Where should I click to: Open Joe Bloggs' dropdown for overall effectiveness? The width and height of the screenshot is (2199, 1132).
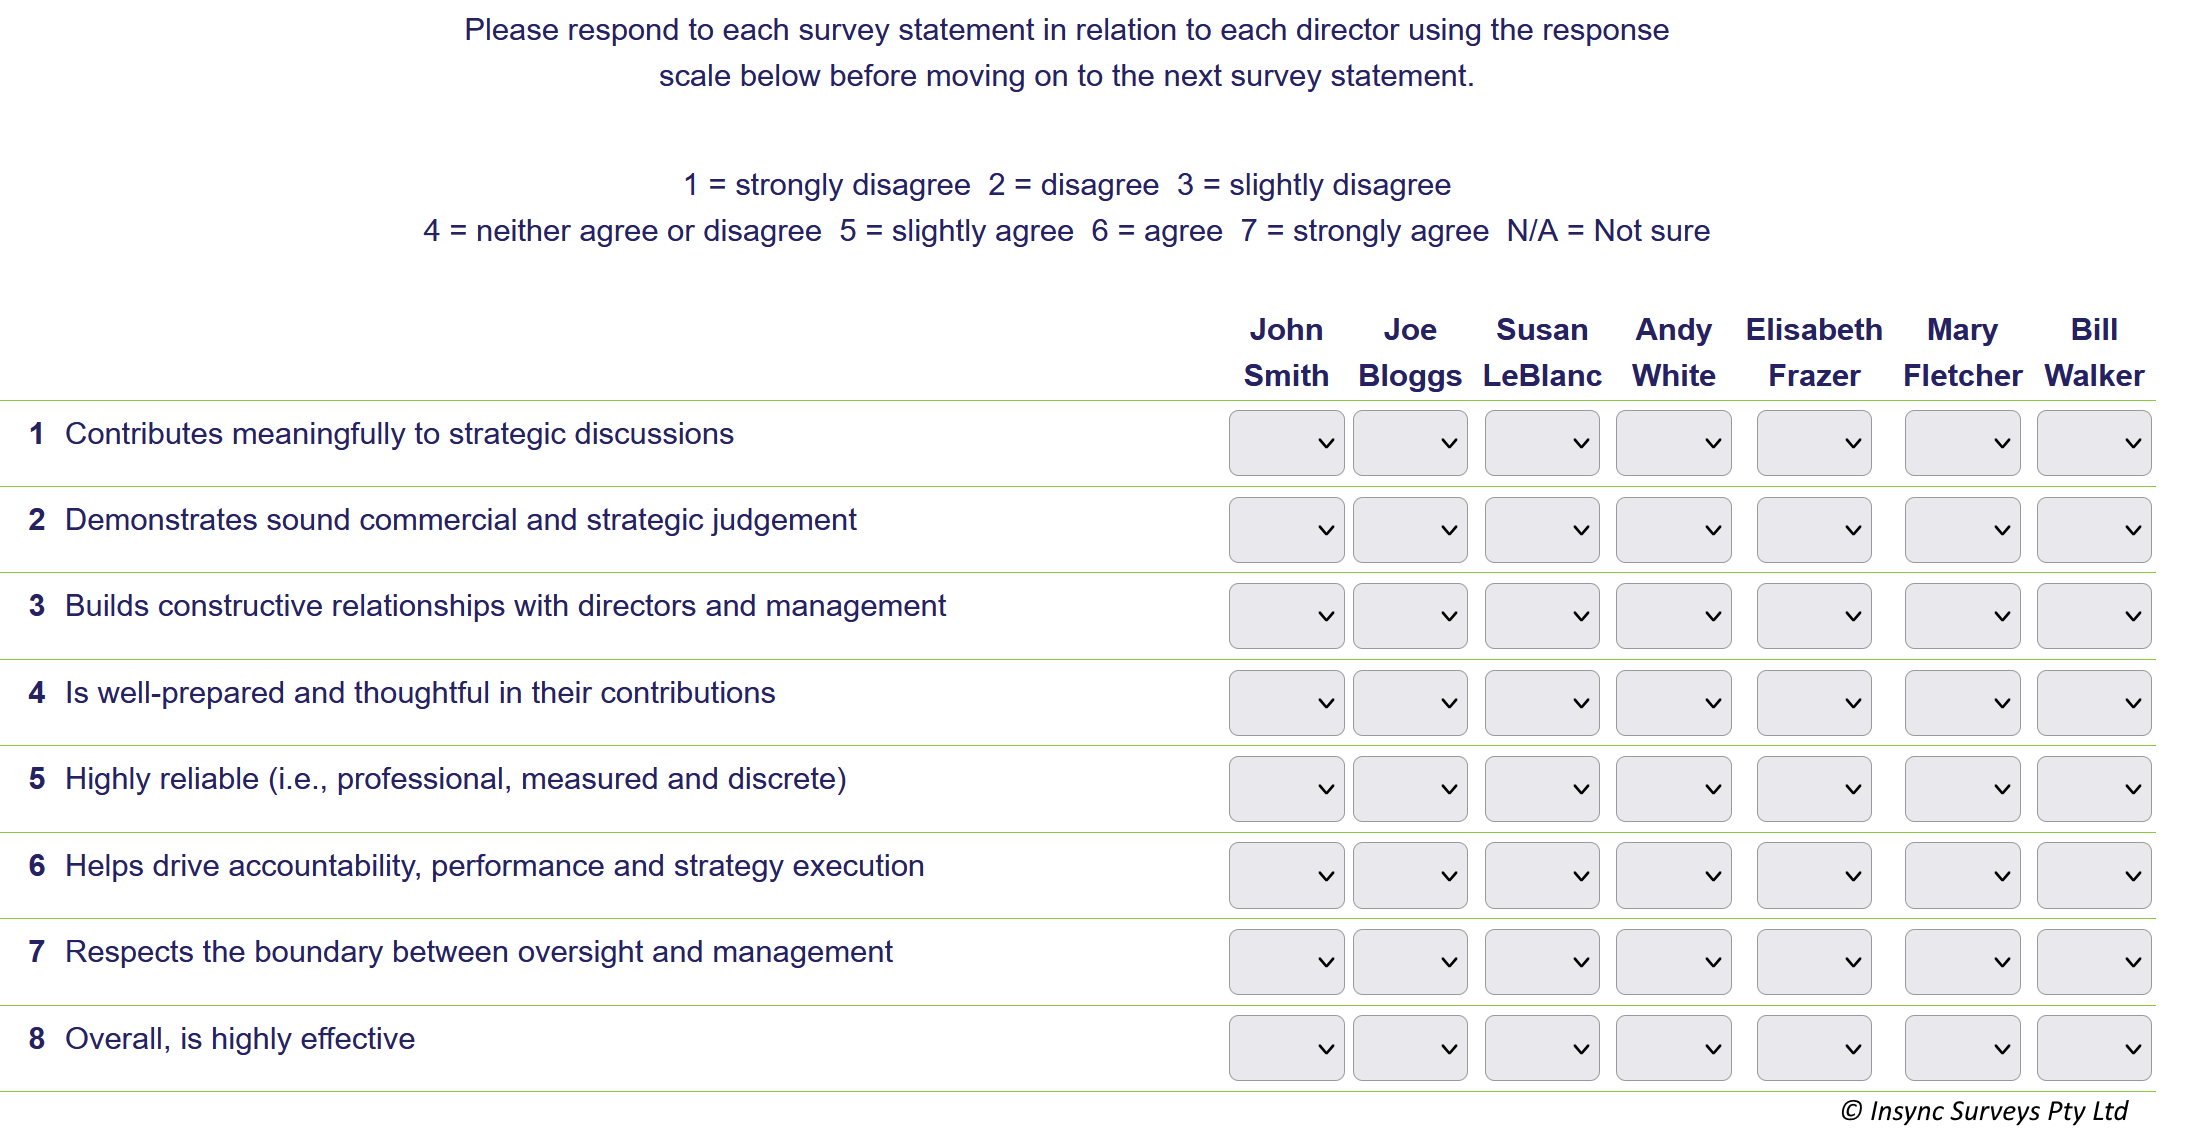pyautogui.click(x=1410, y=1047)
